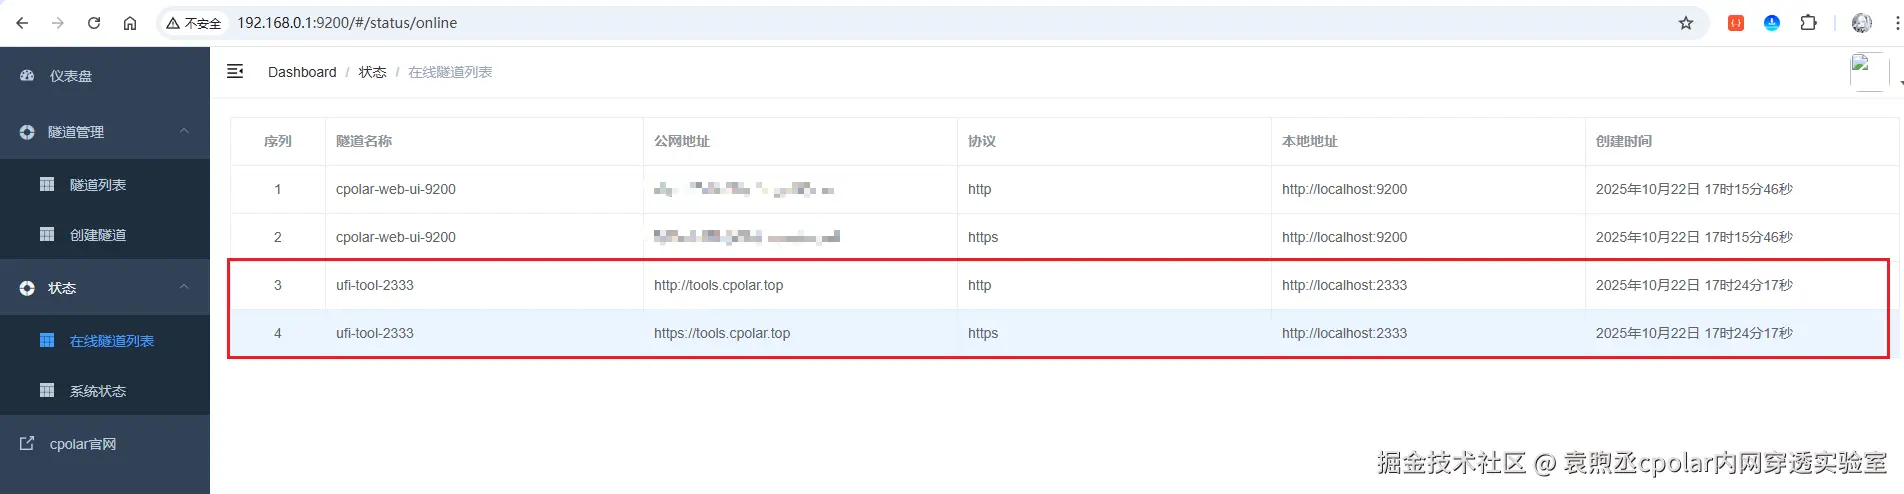The width and height of the screenshot is (1904, 494).
Task: Click the cpolar官网 external-link icon
Action: pos(27,443)
